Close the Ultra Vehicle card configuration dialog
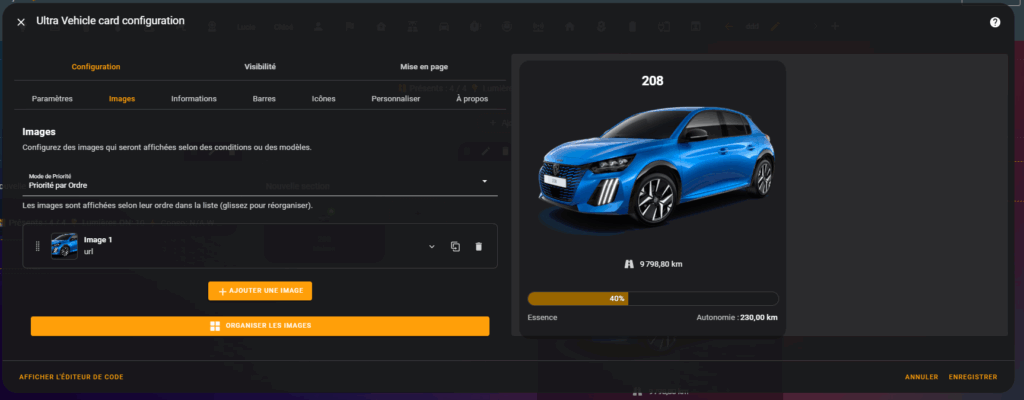The image size is (1024, 400). (21, 21)
